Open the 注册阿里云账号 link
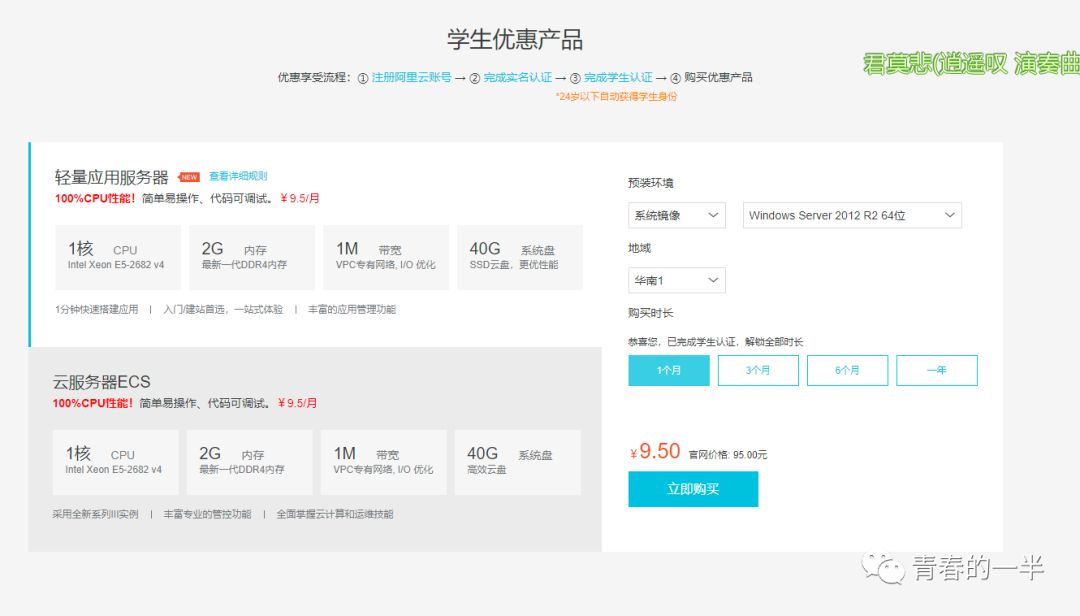1080x616 pixels. pos(411,77)
